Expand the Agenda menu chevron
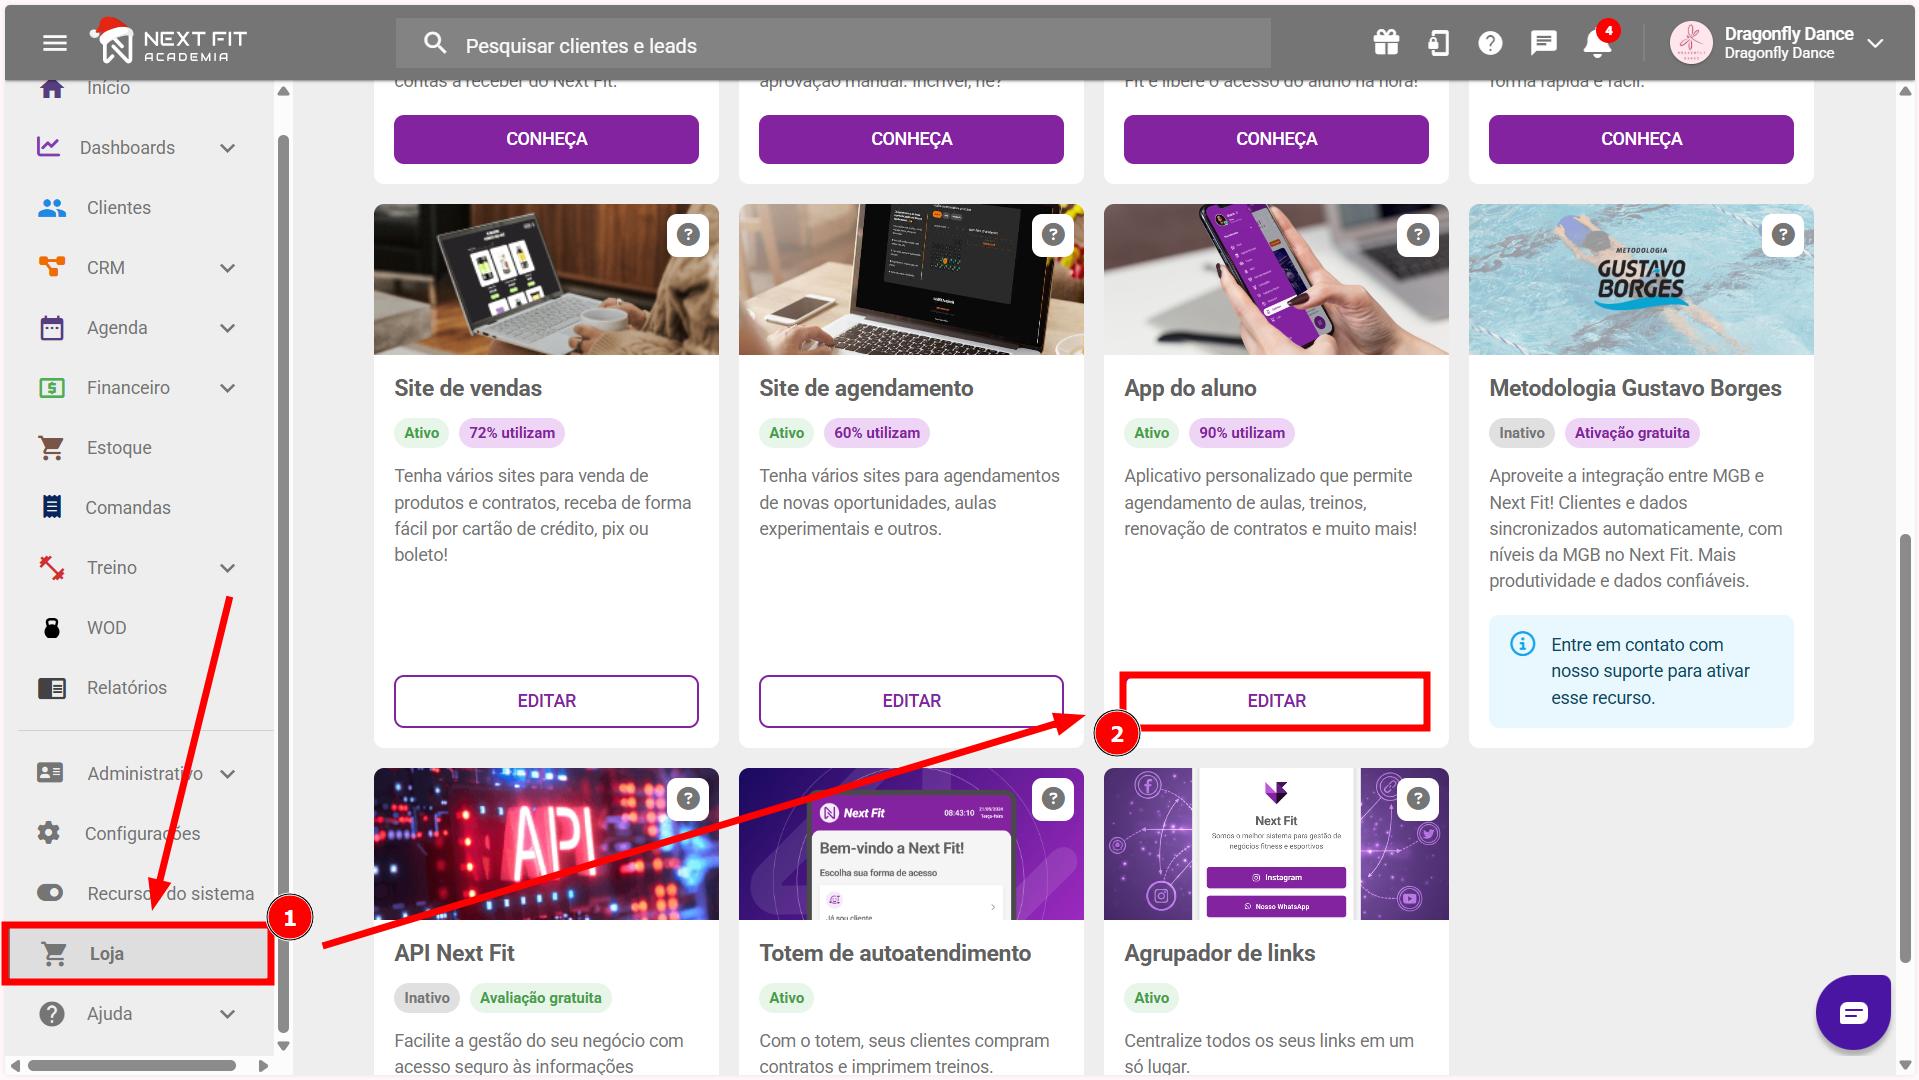The width and height of the screenshot is (1919, 1080). (228, 328)
